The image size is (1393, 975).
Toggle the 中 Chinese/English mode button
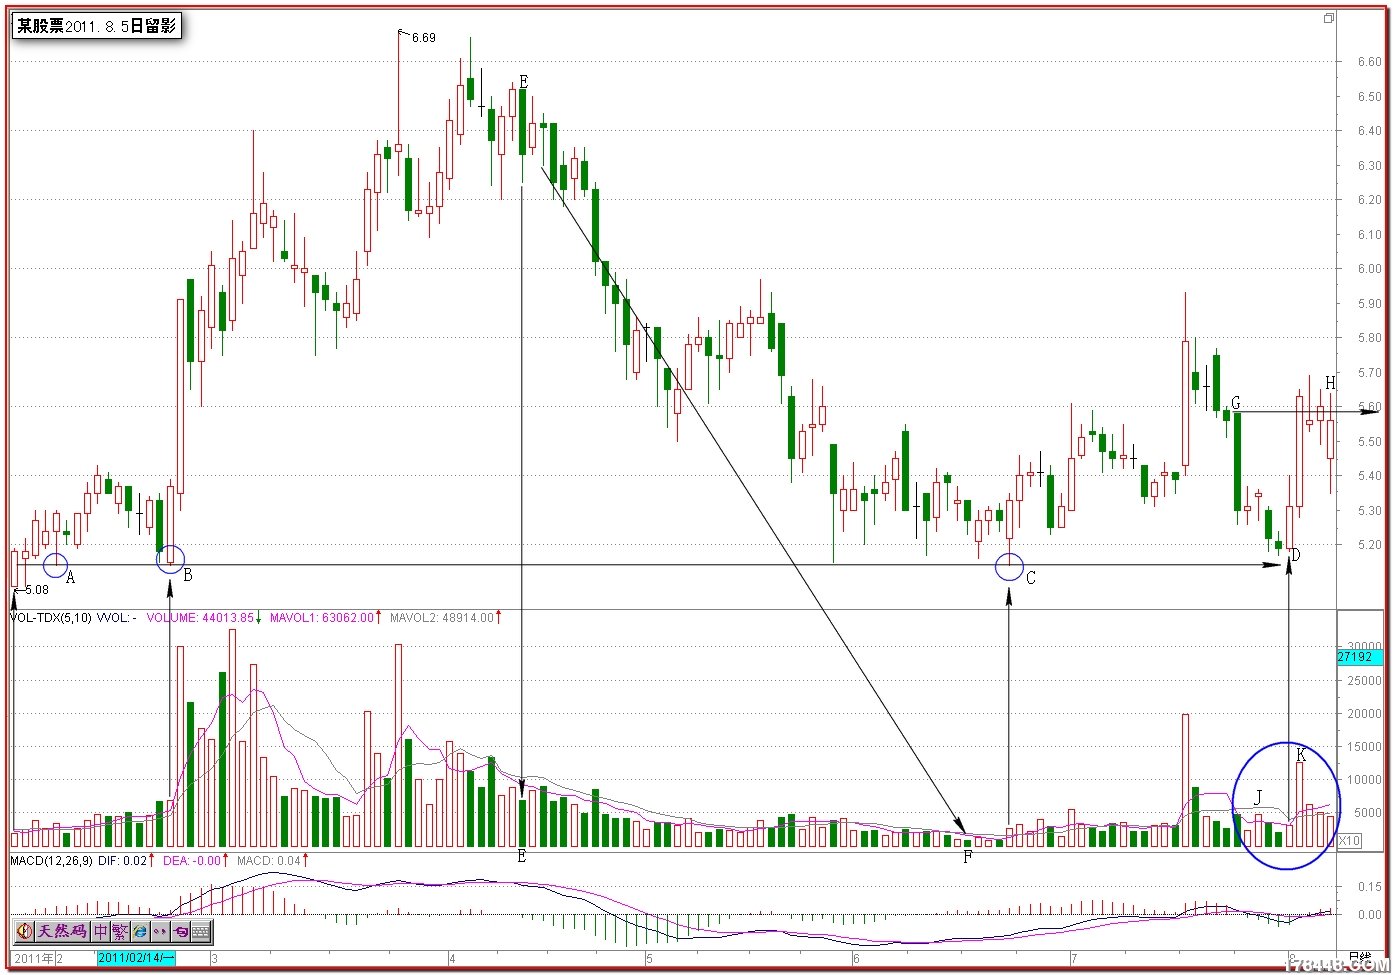pos(101,932)
